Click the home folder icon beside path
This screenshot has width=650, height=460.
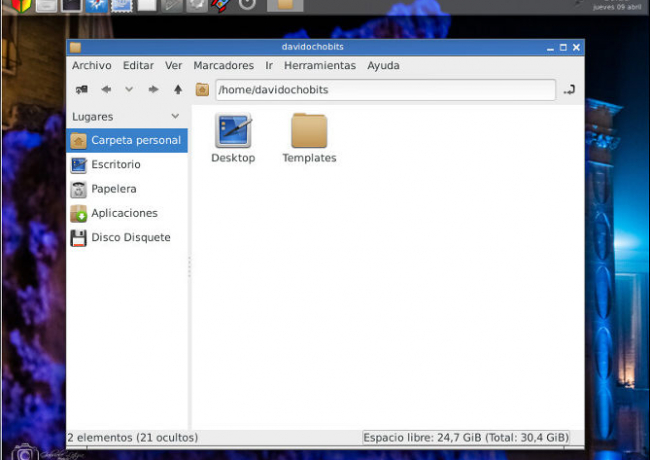202,90
